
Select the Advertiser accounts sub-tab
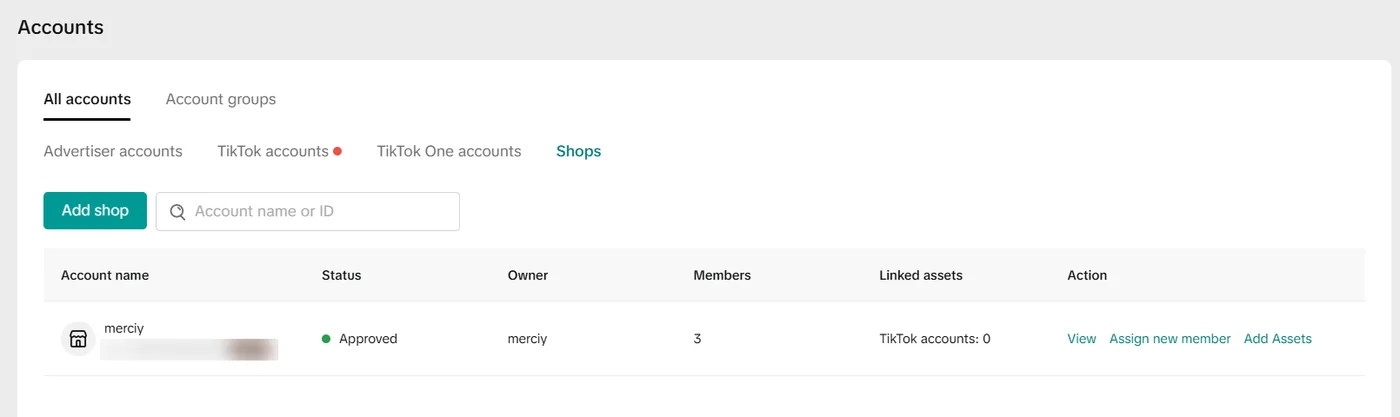pyautogui.click(x=113, y=151)
